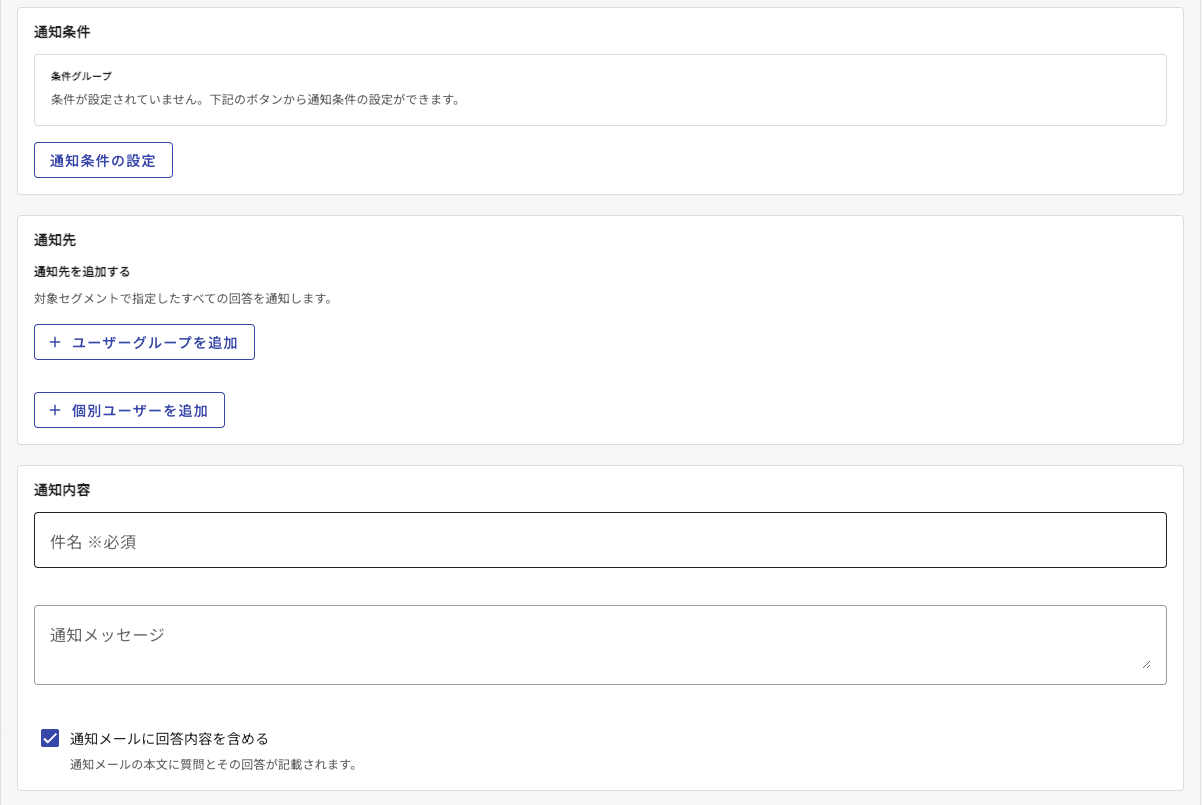Click into the 通知メッセージ text area
The height and width of the screenshot is (805, 1202).
click(x=600, y=645)
